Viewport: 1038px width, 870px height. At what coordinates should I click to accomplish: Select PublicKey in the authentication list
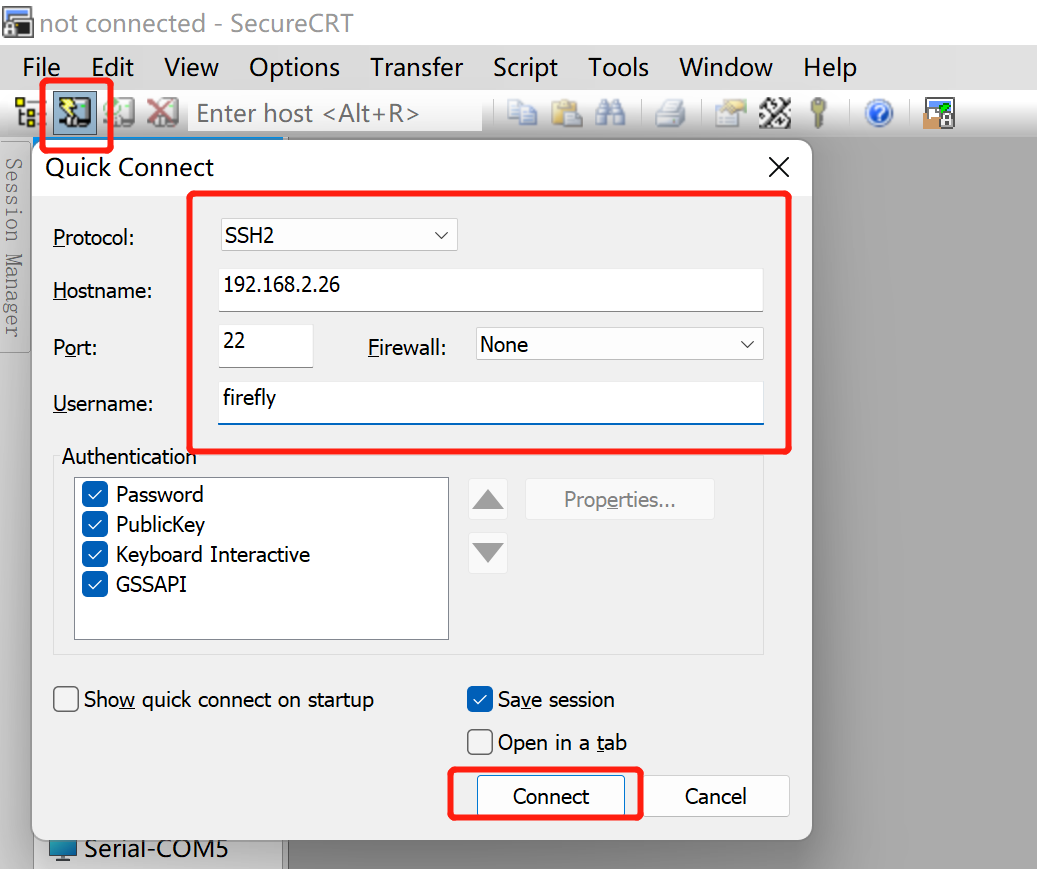(160, 524)
